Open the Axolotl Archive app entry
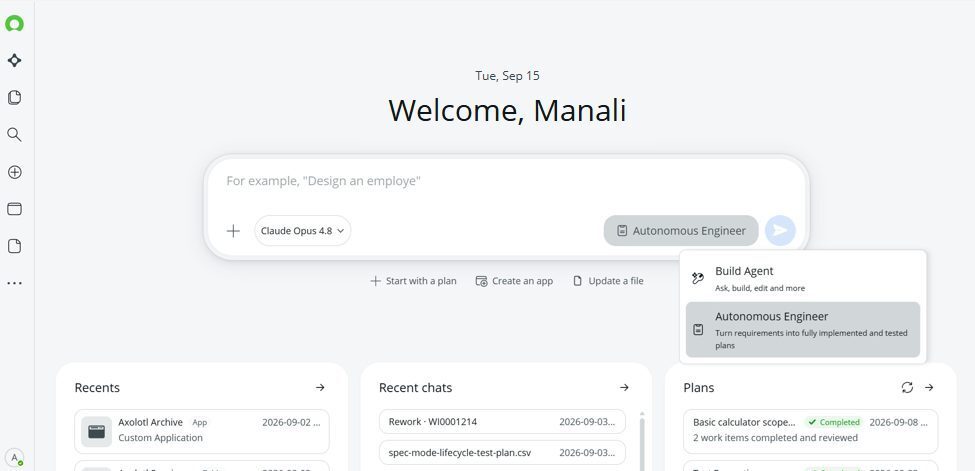 [202, 431]
